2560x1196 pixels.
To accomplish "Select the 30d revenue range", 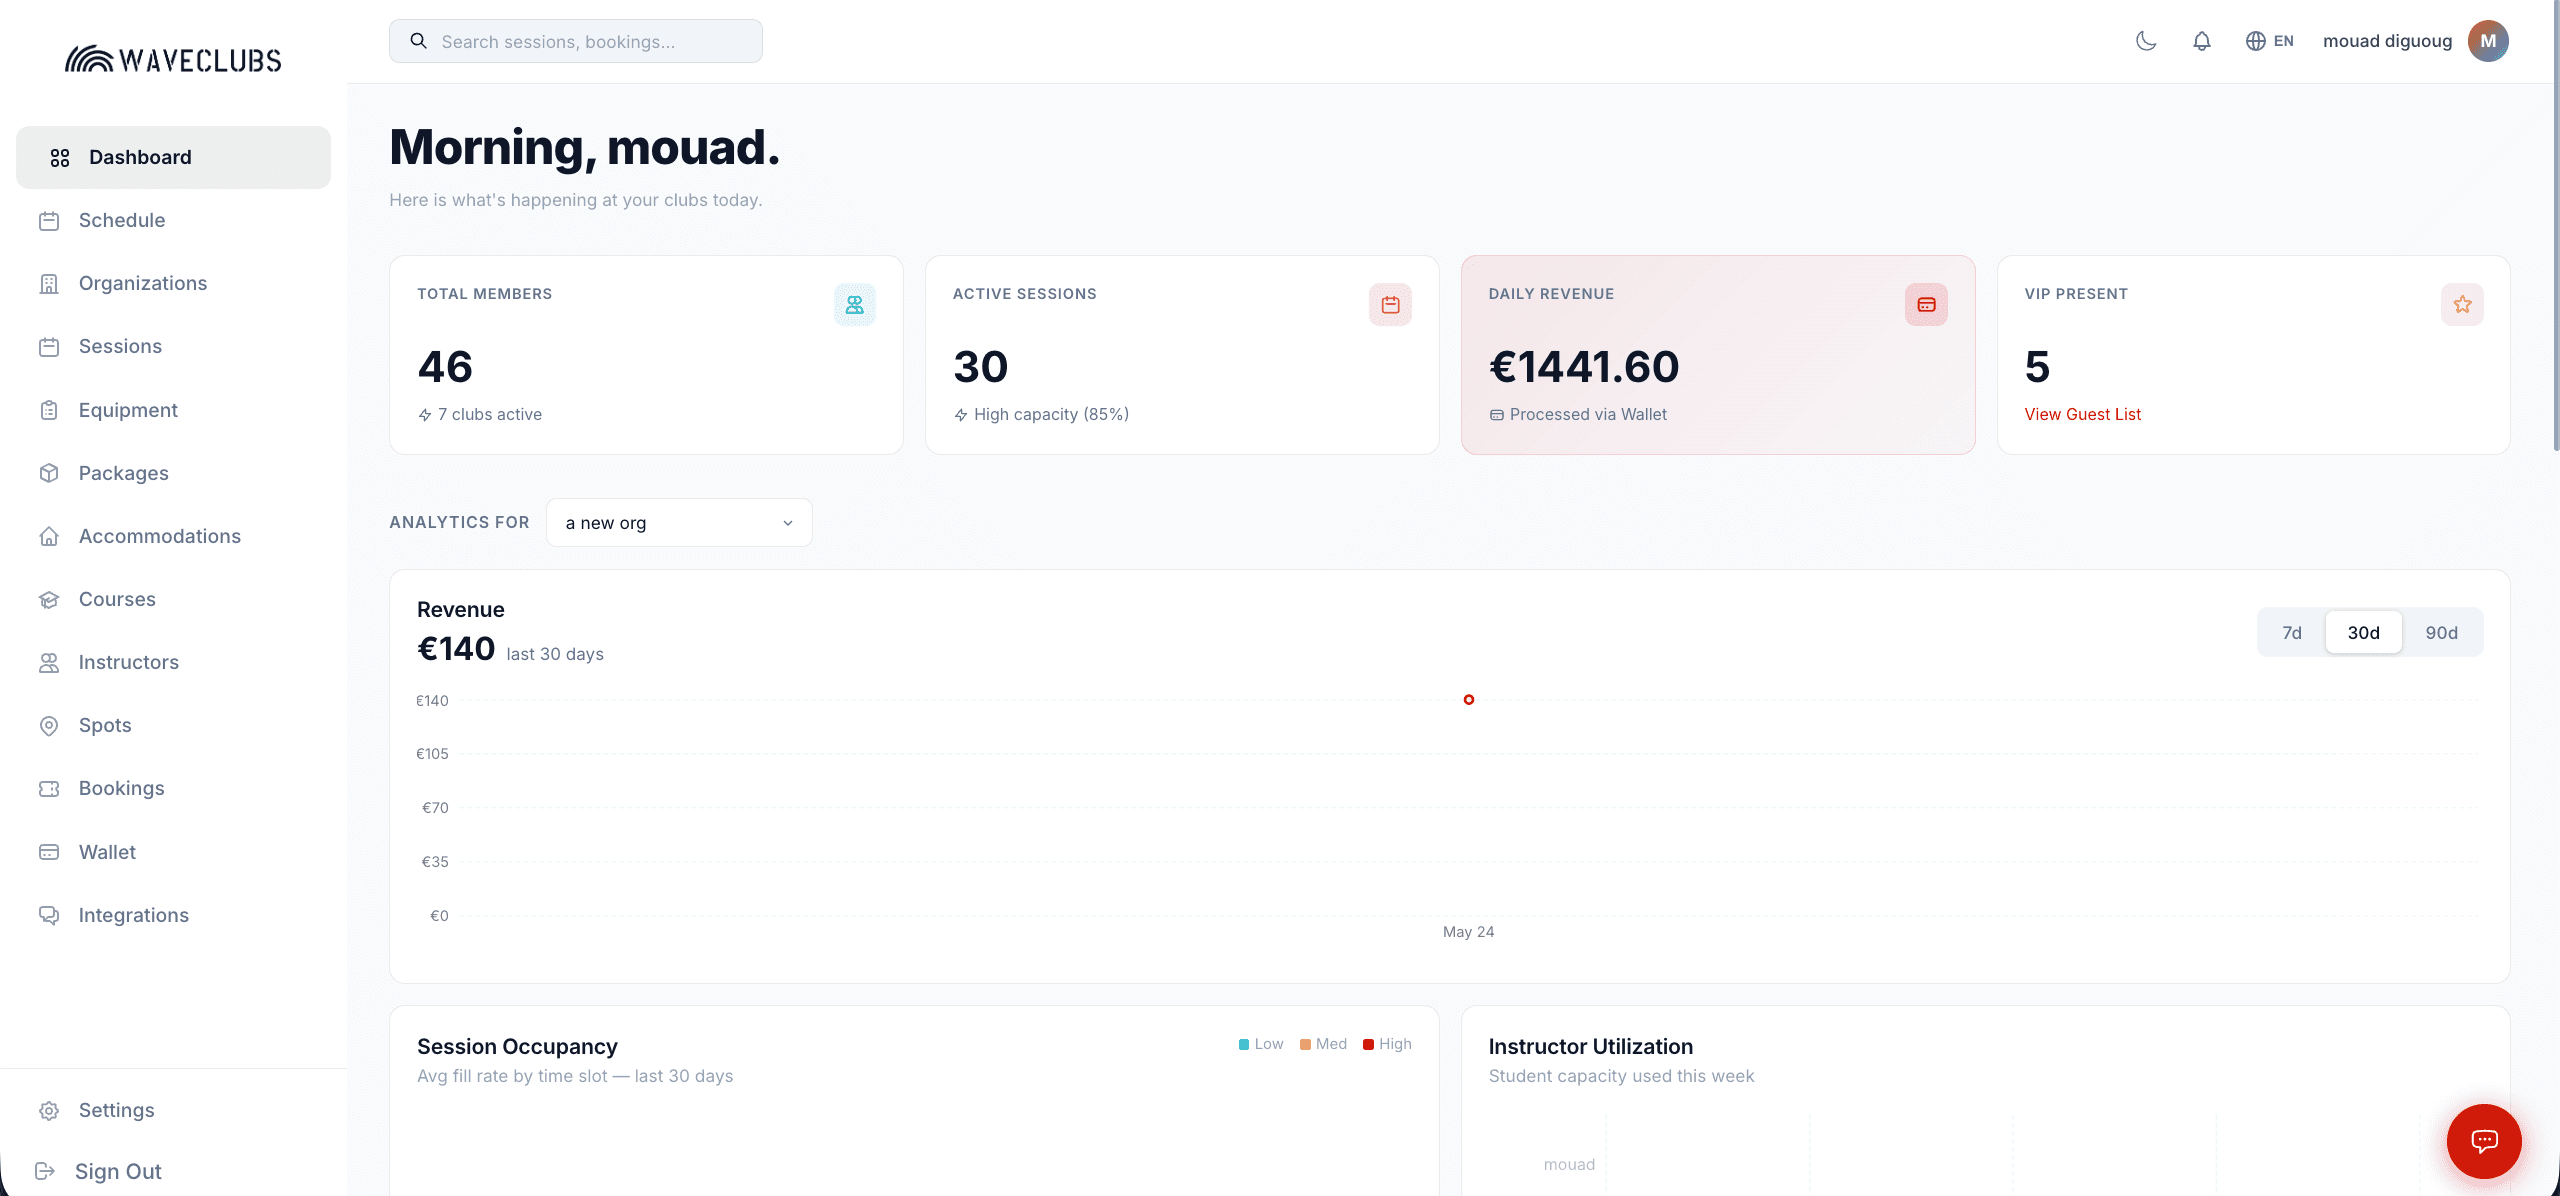I will coord(2363,632).
